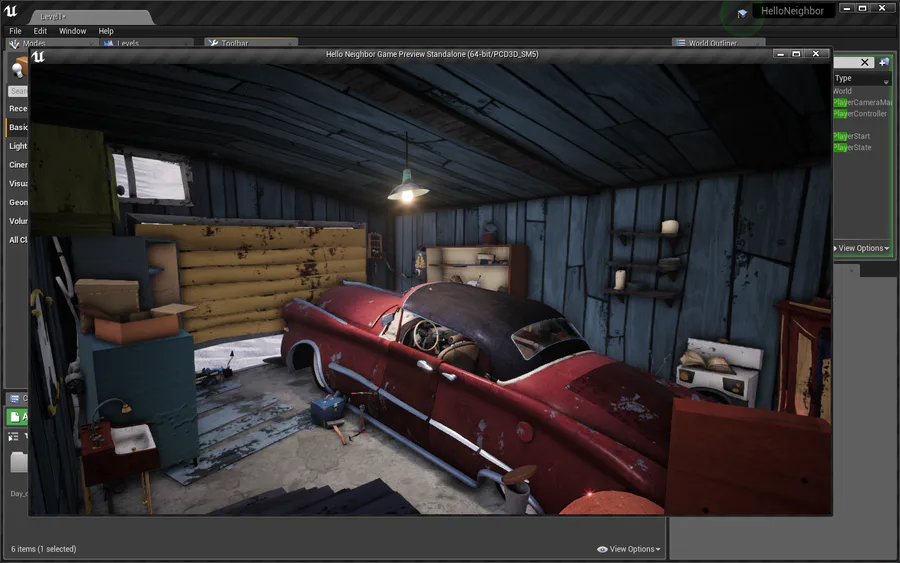The width and height of the screenshot is (900, 563).
Task: Open World Outliner View Options dropdown
Action: tap(864, 248)
